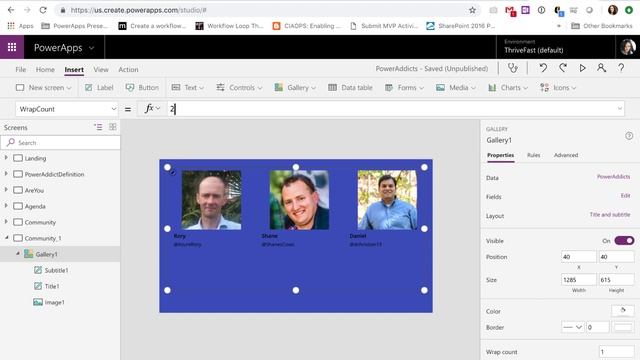Insert a Data table
Viewport: 640px width, 360px height.
(350, 87)
